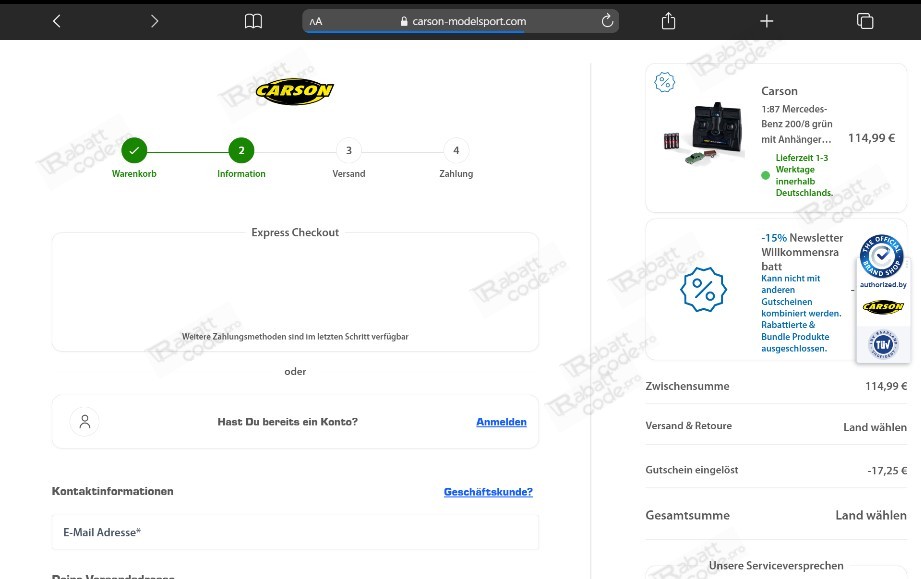
Task: Click 'Land wählen' next to Versand & Retoure
Action: [x=875, y=427]
